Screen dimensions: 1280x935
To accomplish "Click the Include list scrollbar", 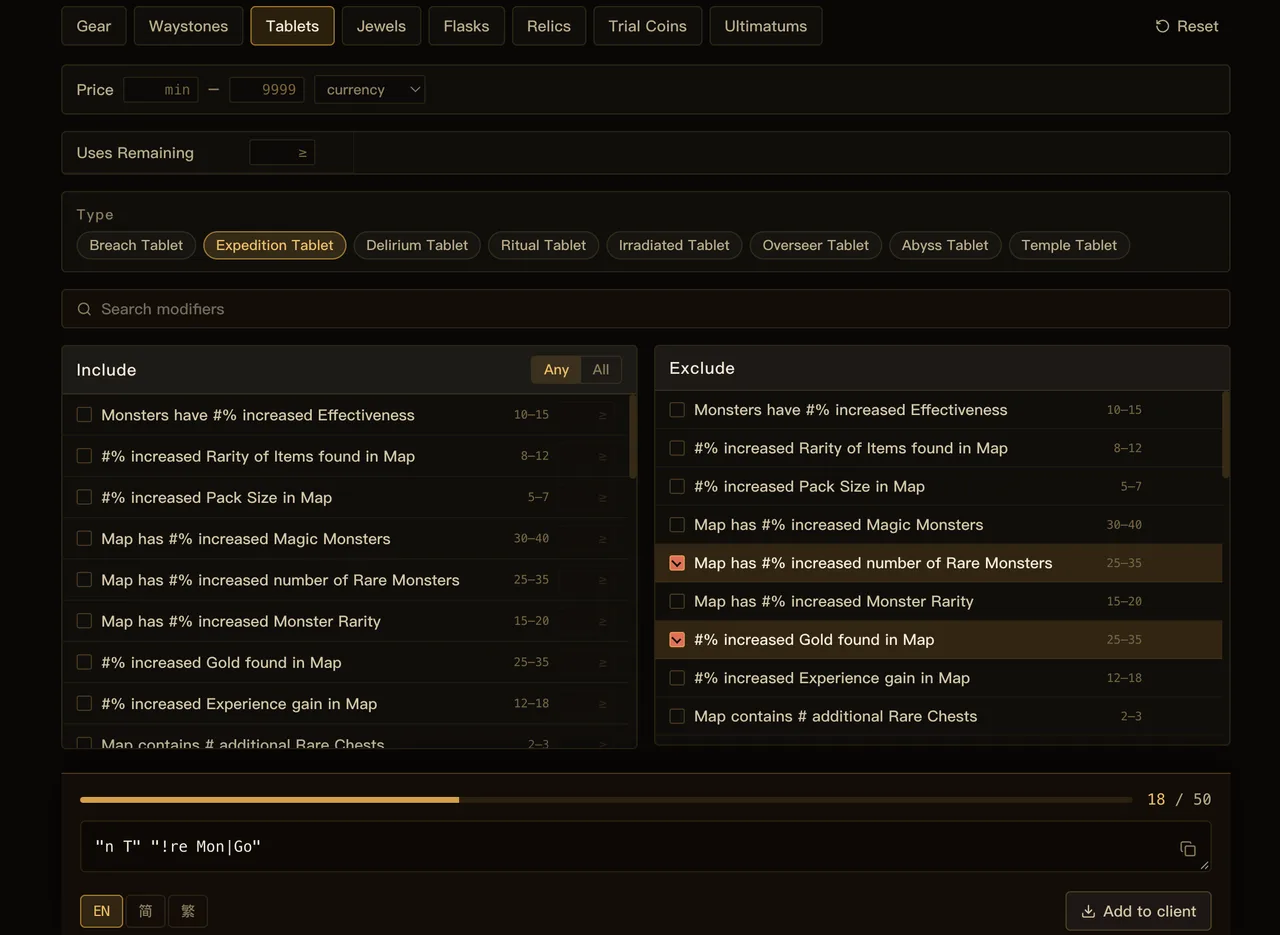I will tap(632, 436).
